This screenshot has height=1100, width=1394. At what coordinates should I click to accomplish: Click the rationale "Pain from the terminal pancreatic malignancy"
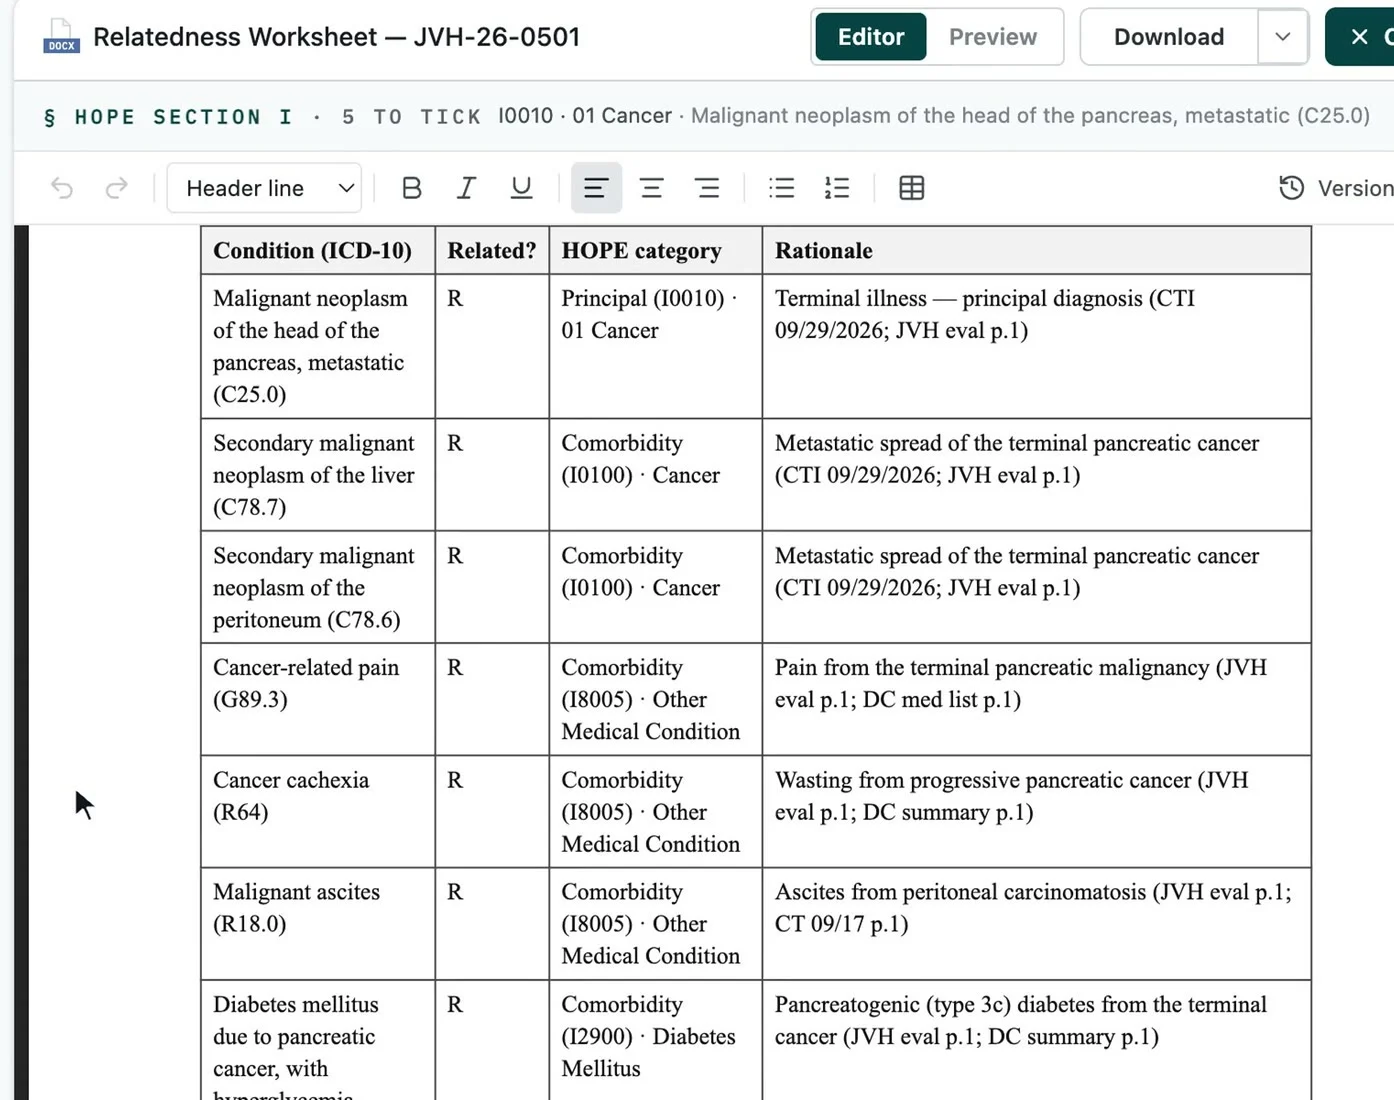pos(1036,699)
